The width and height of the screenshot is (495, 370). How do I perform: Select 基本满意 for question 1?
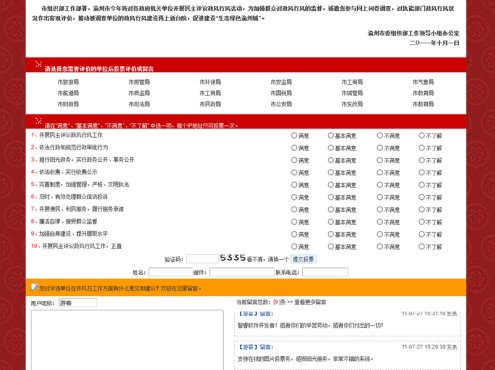coord(330,135)
